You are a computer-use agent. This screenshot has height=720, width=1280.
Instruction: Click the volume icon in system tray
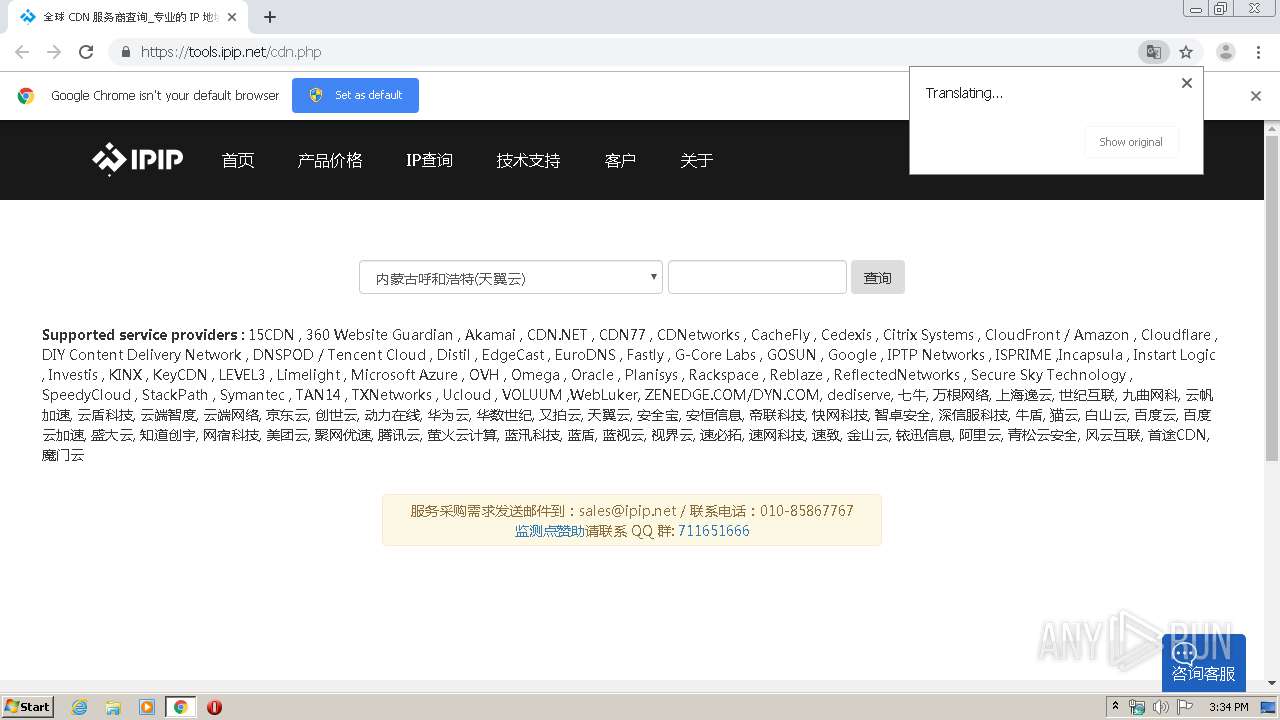coord(1160,707)
